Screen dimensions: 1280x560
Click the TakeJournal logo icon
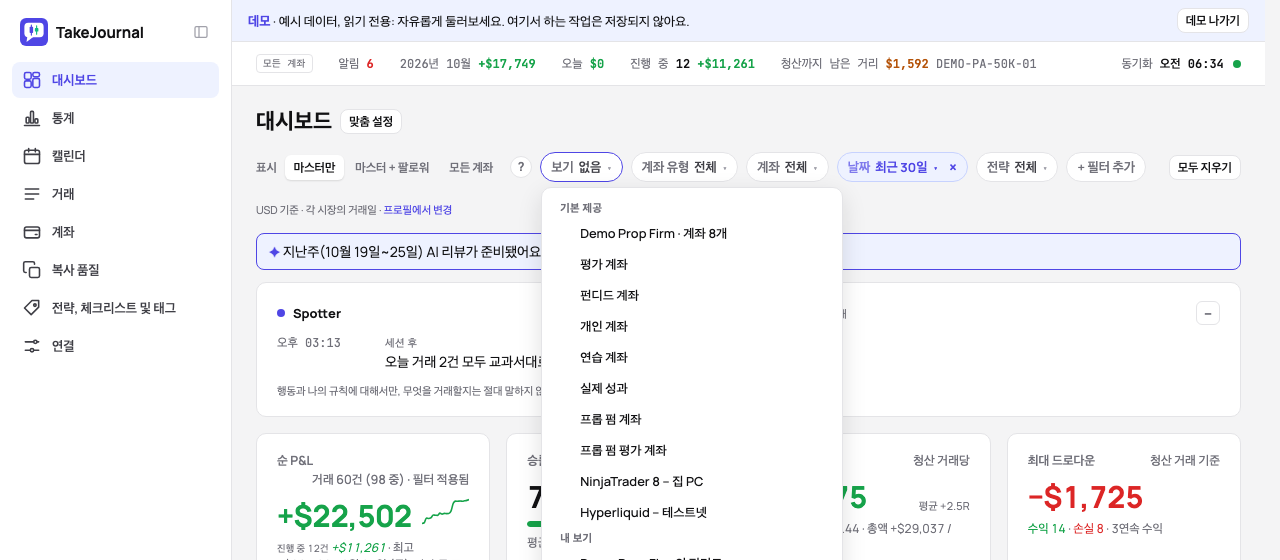click(34, 32)
